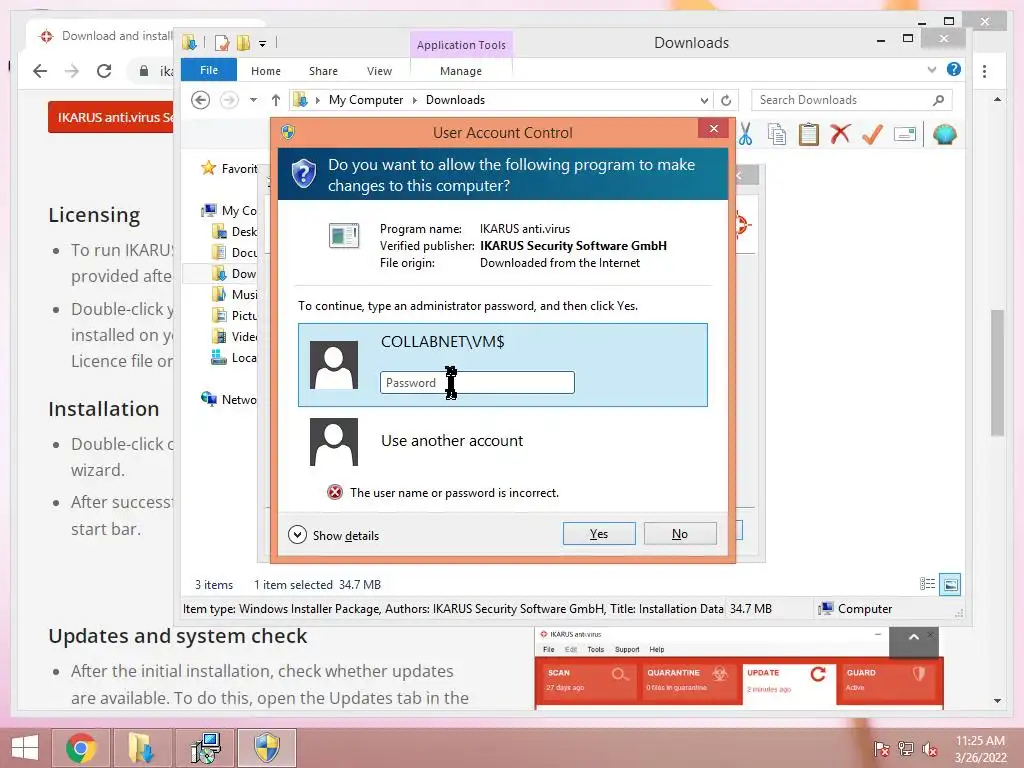Viewport: 1024px width, 768px height.
Task: Go forward in the Explorer window
Action: pos(229,100)
